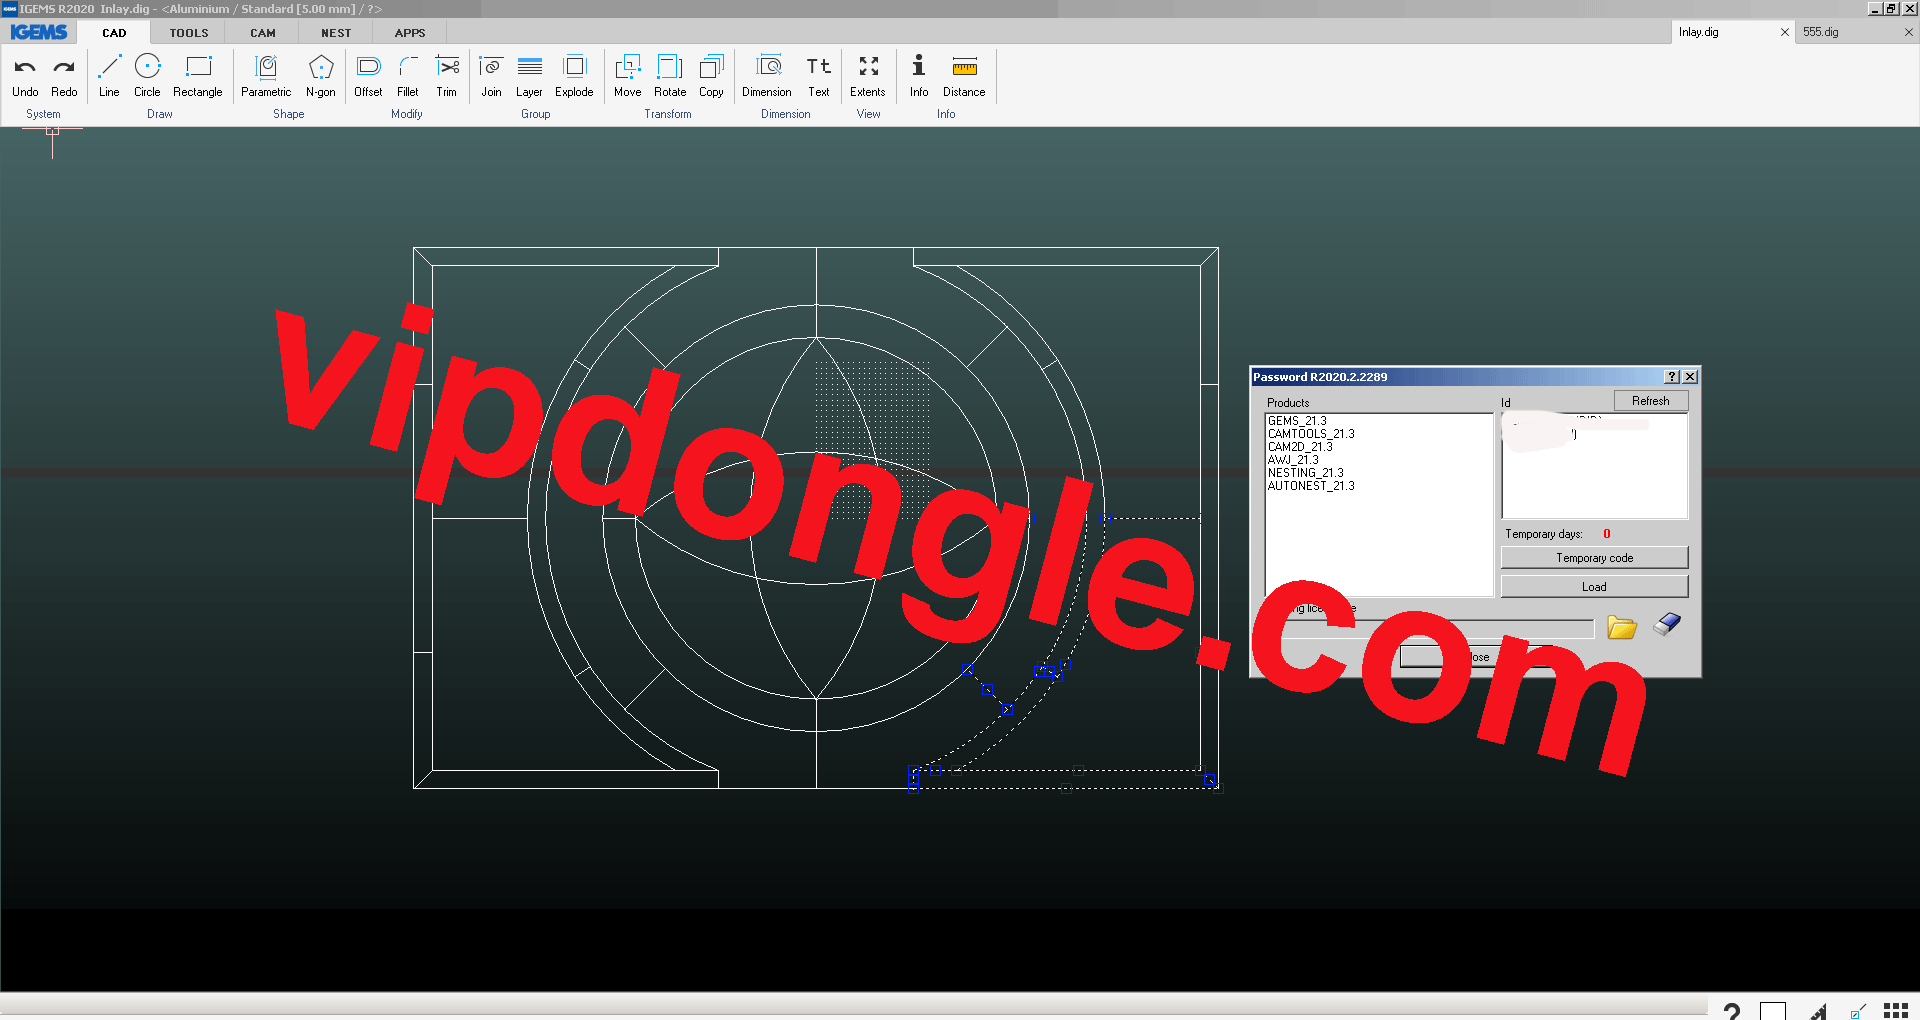Viewport: 1920px width, 1020px height.
Task: Activate the Fillet tool
Action: point(408,76)
